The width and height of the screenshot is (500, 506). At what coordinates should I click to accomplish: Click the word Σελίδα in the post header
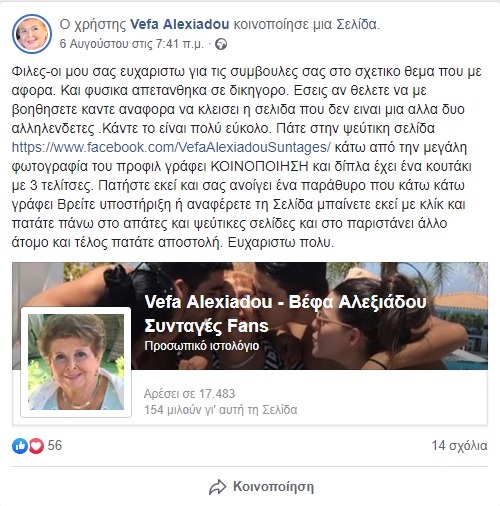[358, 24]
